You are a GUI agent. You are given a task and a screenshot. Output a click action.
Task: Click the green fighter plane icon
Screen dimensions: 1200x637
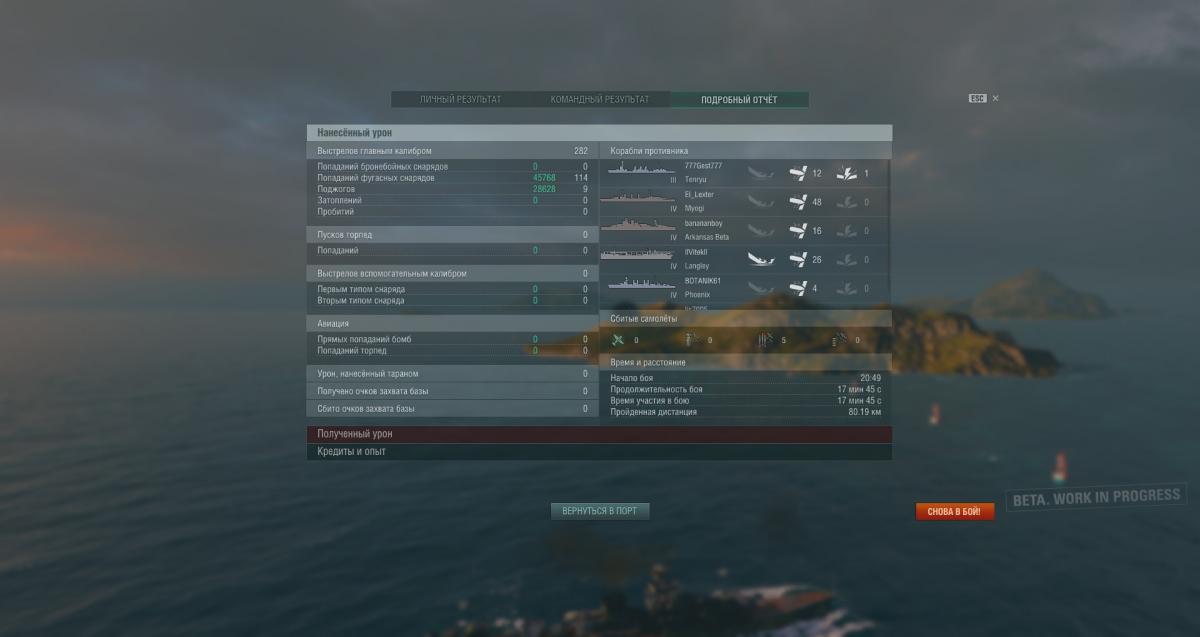click(618, 340)
